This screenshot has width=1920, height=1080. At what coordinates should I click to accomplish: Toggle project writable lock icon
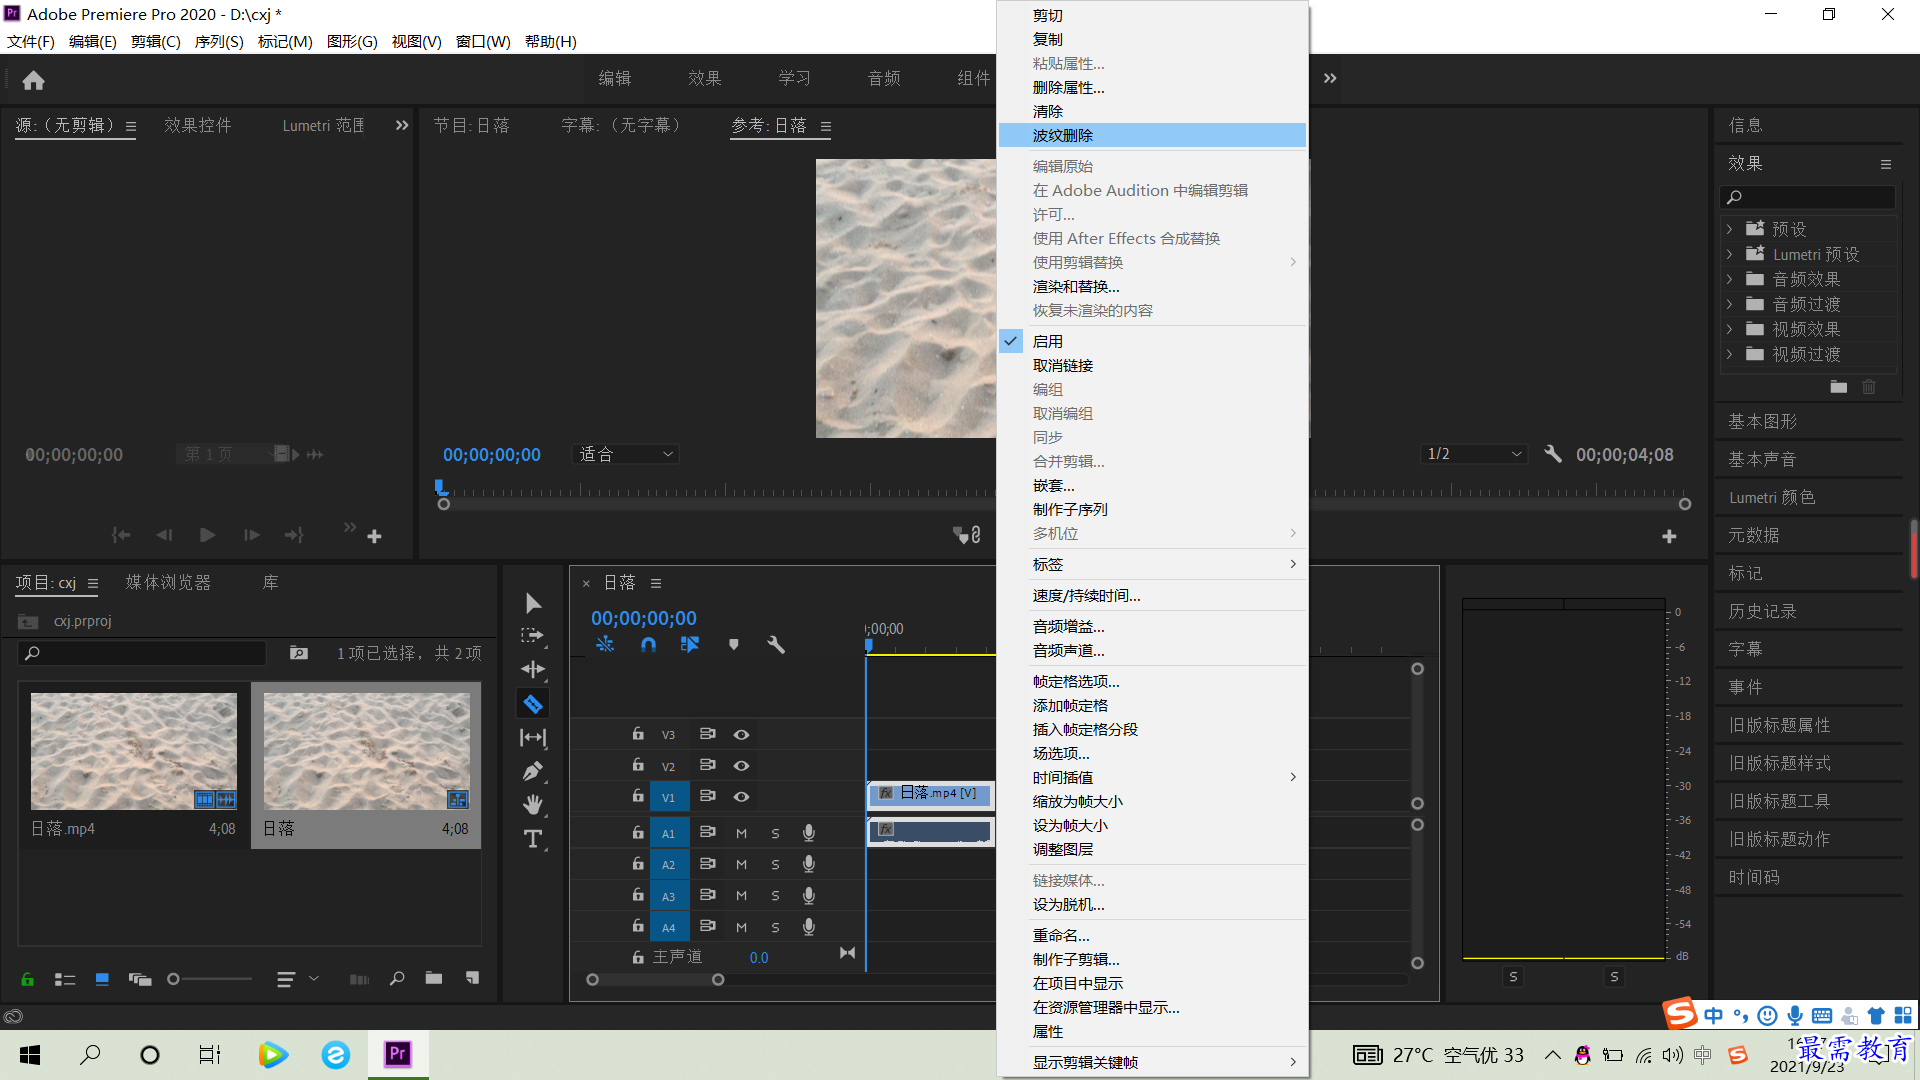27,979
